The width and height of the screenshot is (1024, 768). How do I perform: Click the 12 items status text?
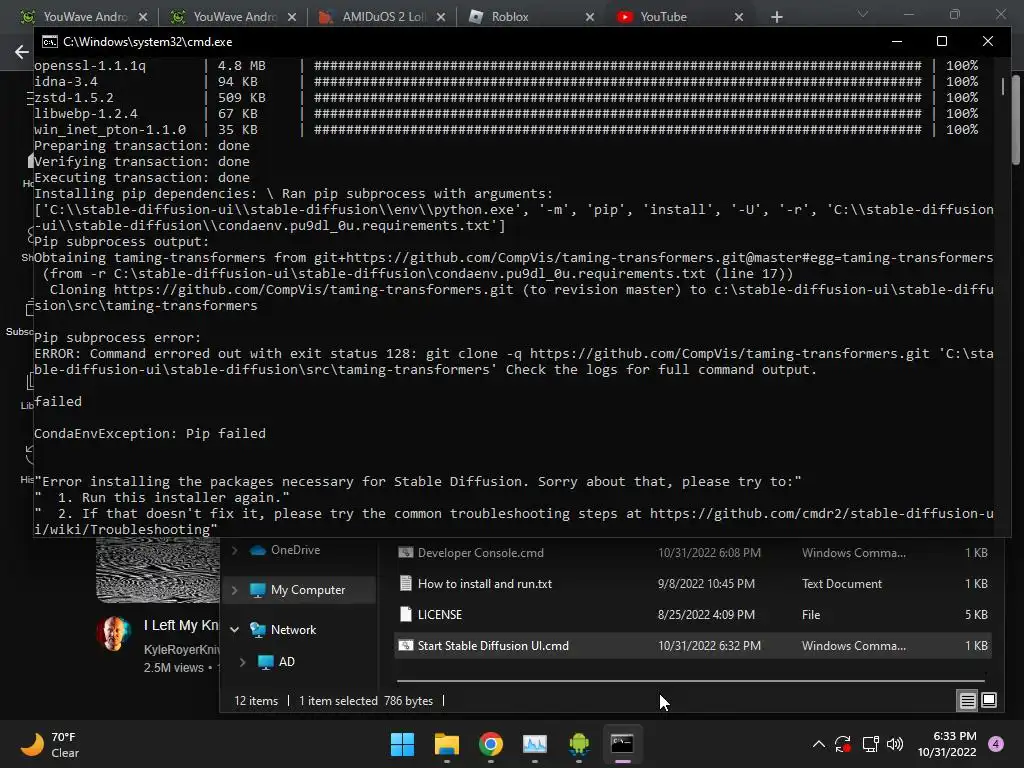256,701
